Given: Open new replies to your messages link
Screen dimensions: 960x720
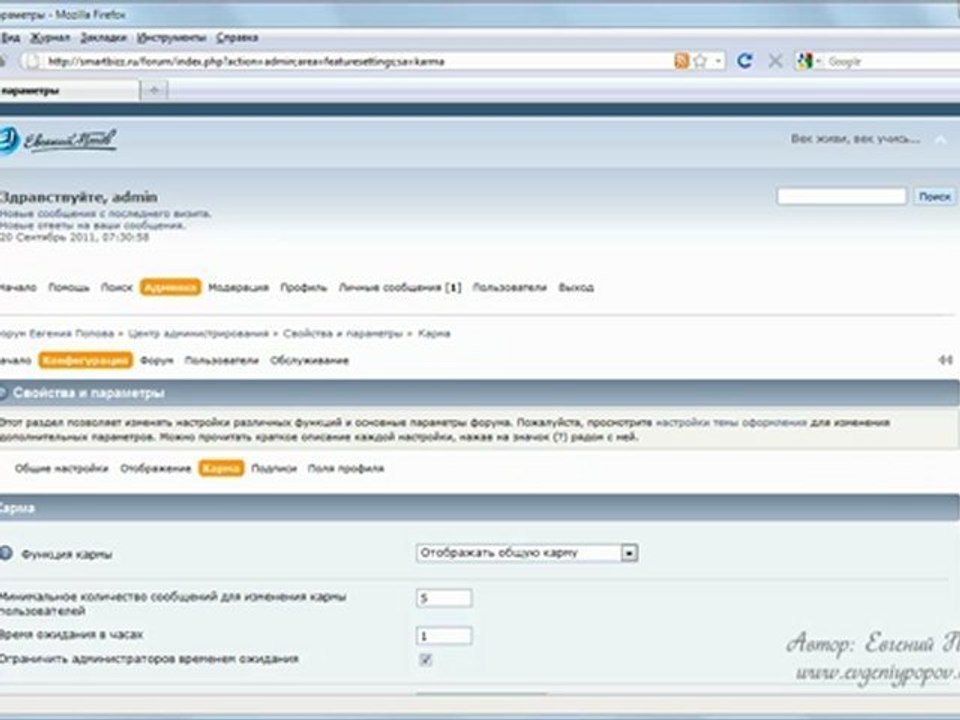Looking at the screenshot, I should click(x=92, y=225).
